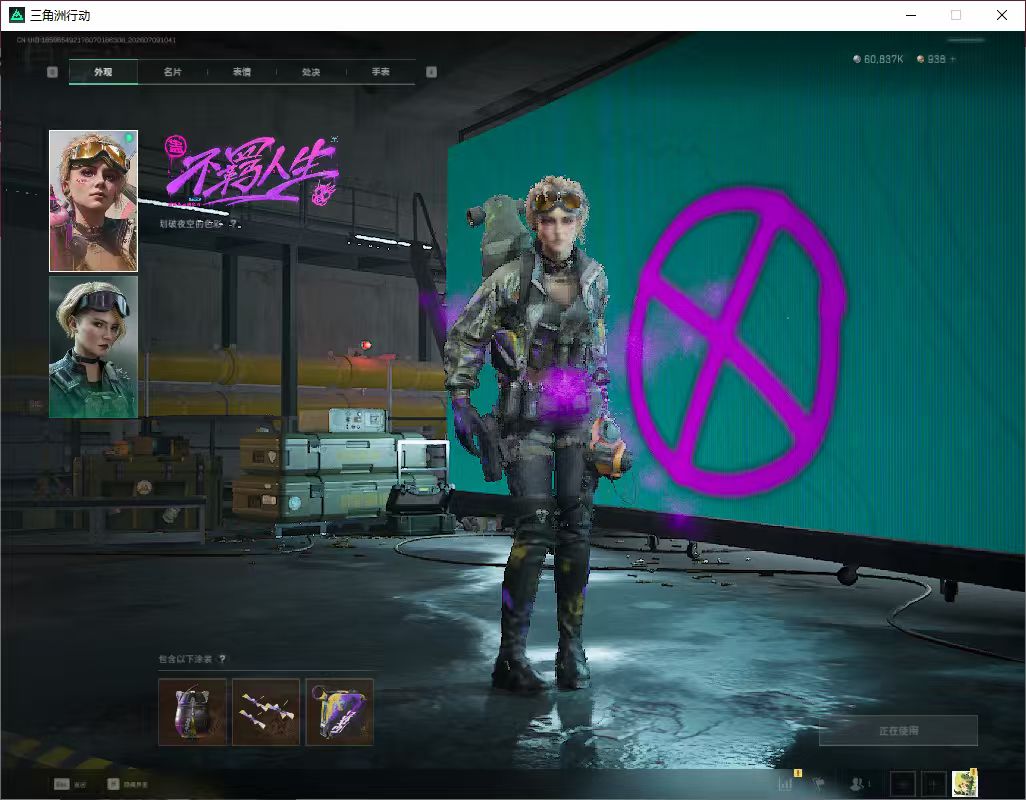Open the help question mark beside the skin description

point(233,224)
